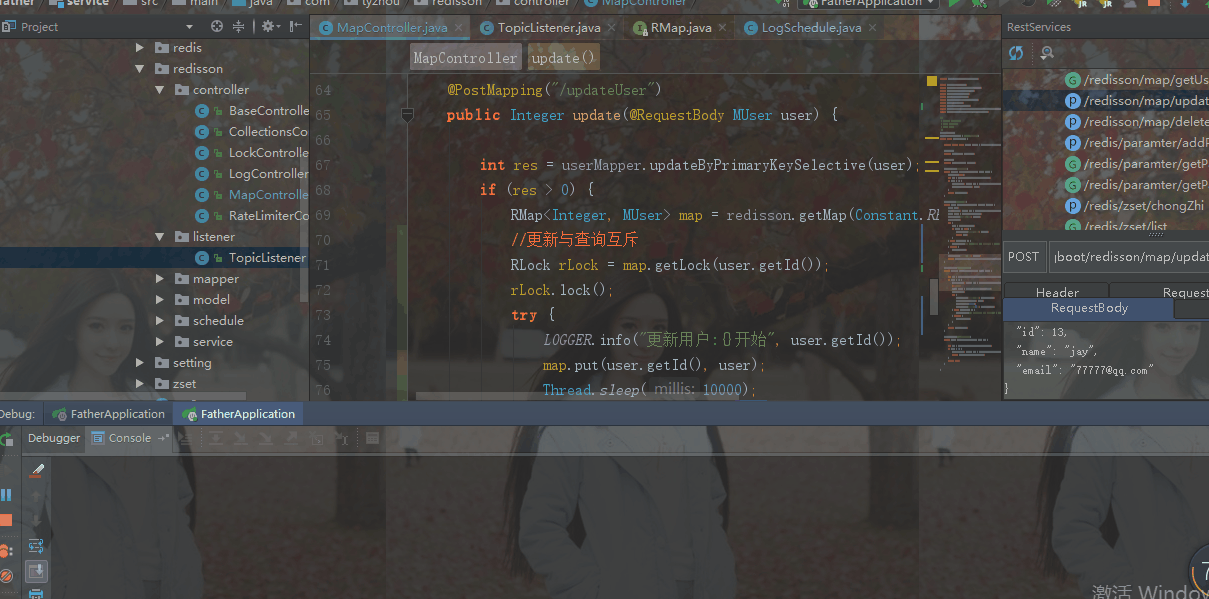Open the Debugger tab in Debug panel

(54, 438)
